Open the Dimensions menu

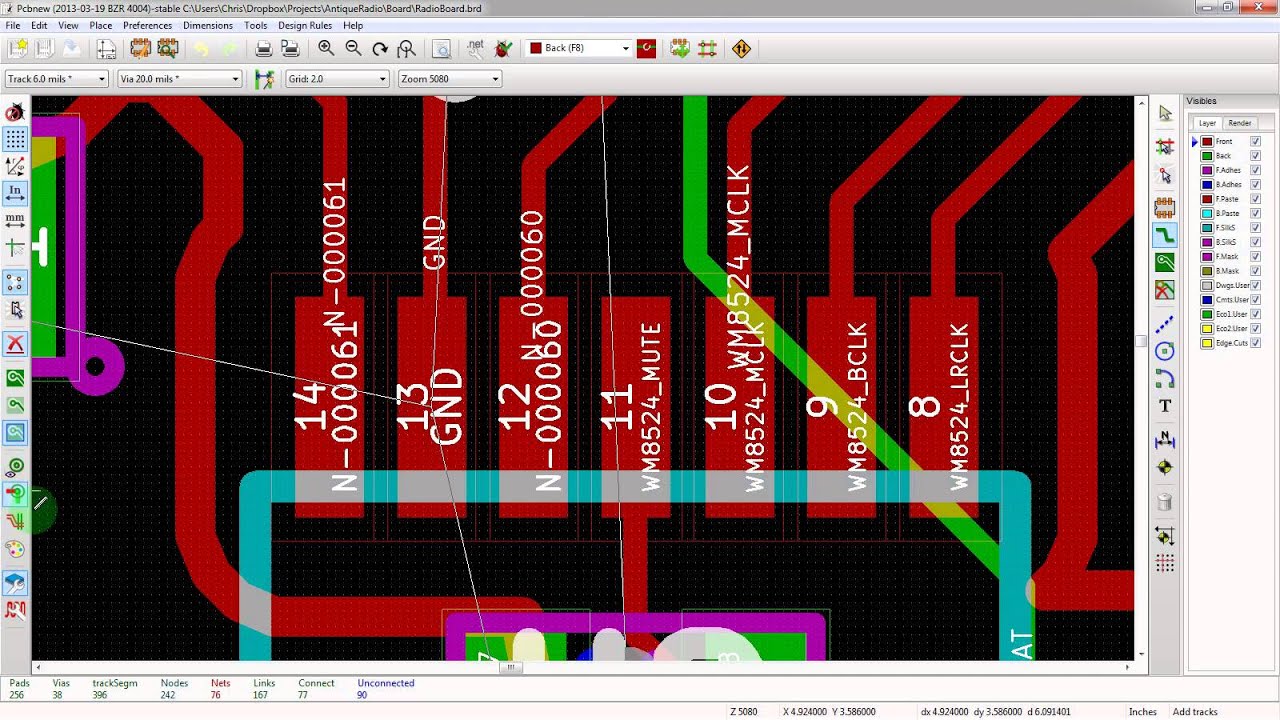point(208,25)
